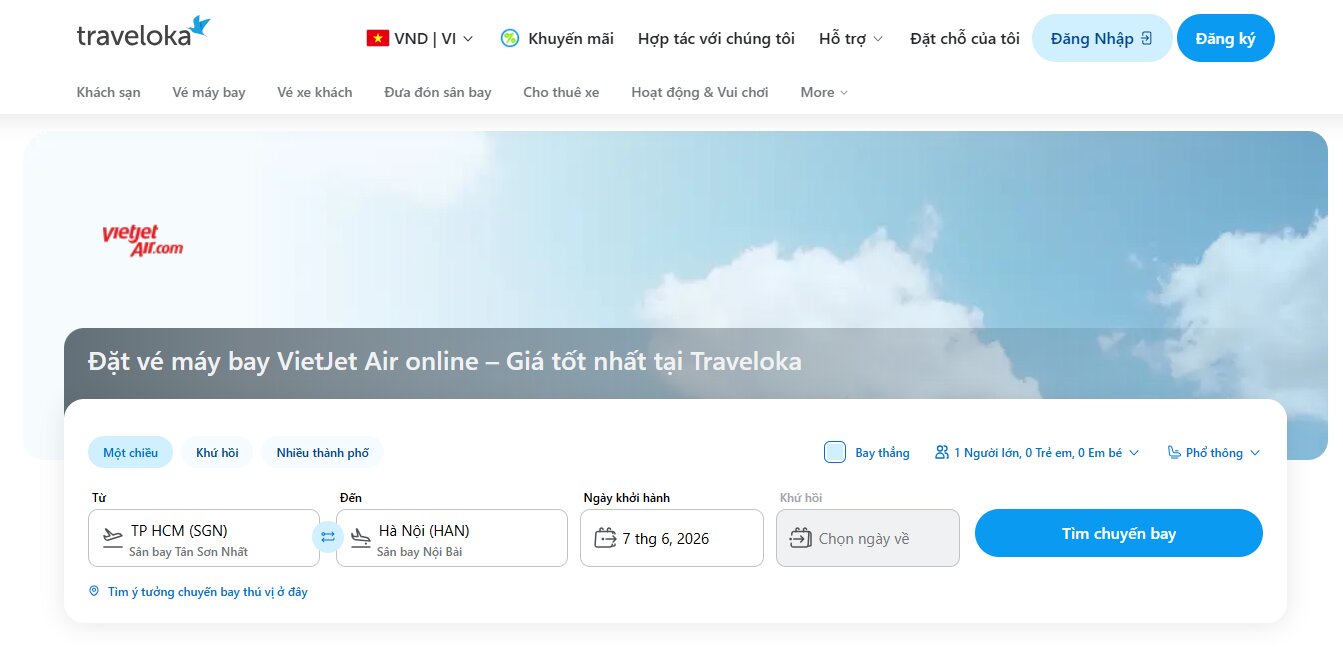Click the calendar icon beside 7 thg 6, 2026

click(x=606, y=538)
